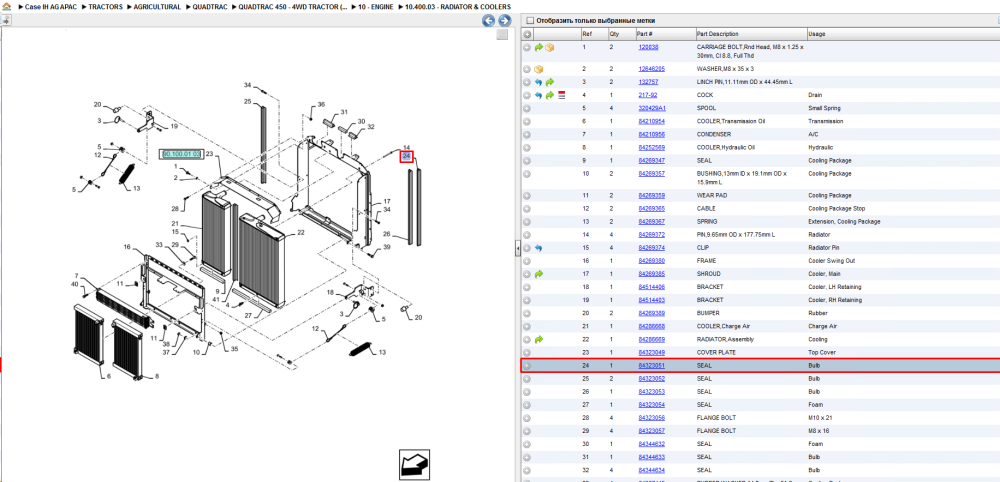Click the box package icon on the WASHER row

click(x=539, y=69)
